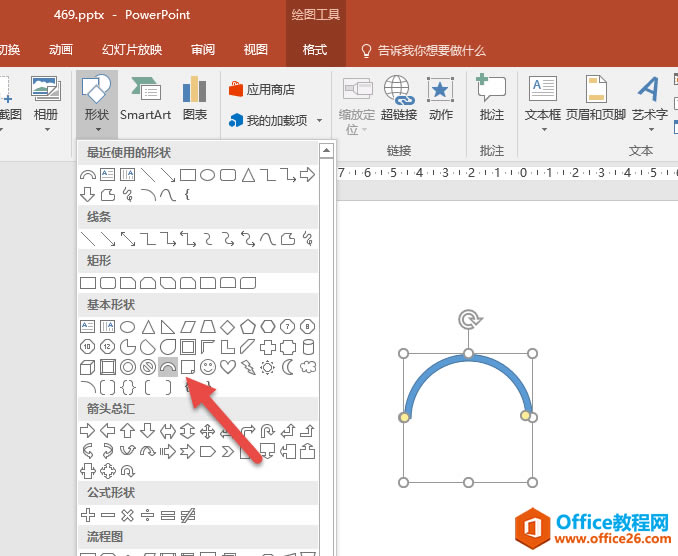678x556 pixels.
Task: Click the shape gallery scroll-up arrow
Action: (326, 150)
